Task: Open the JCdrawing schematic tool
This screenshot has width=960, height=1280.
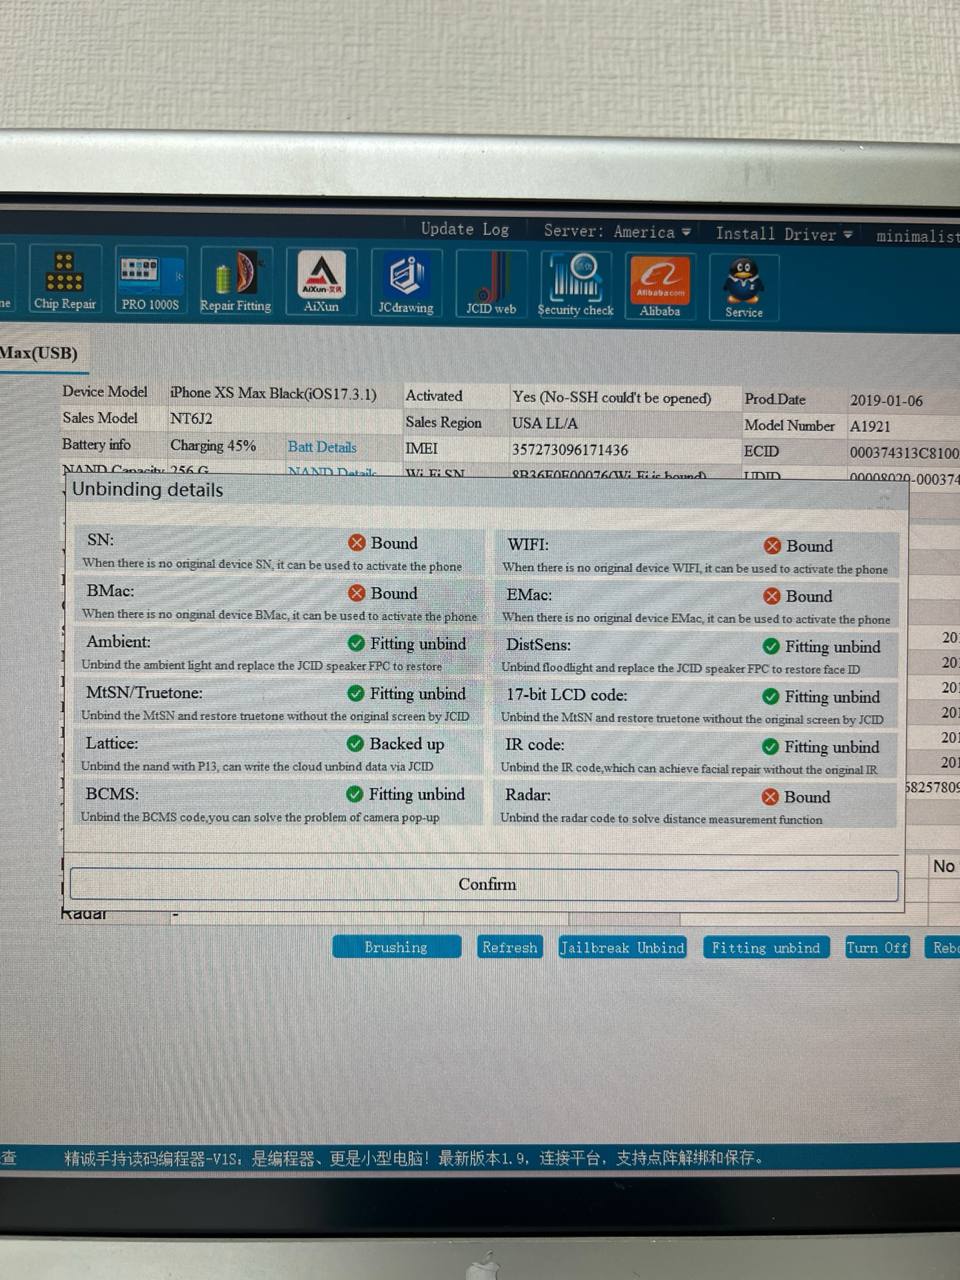Action: [406, 285]
